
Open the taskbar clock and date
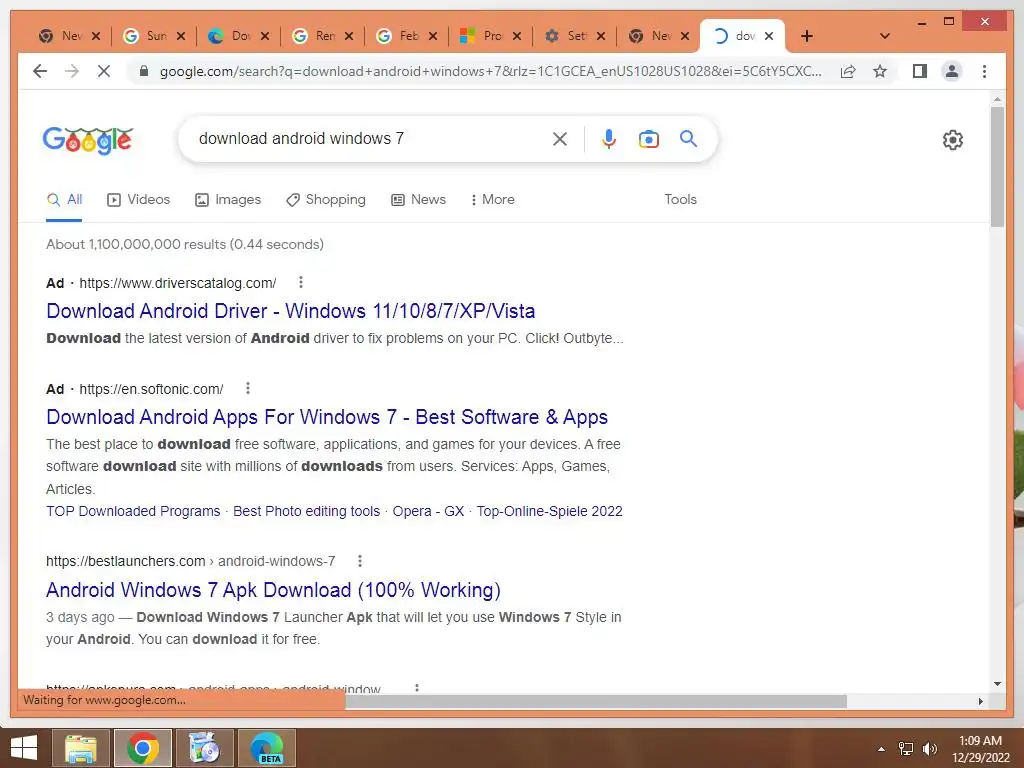[980, 749]
